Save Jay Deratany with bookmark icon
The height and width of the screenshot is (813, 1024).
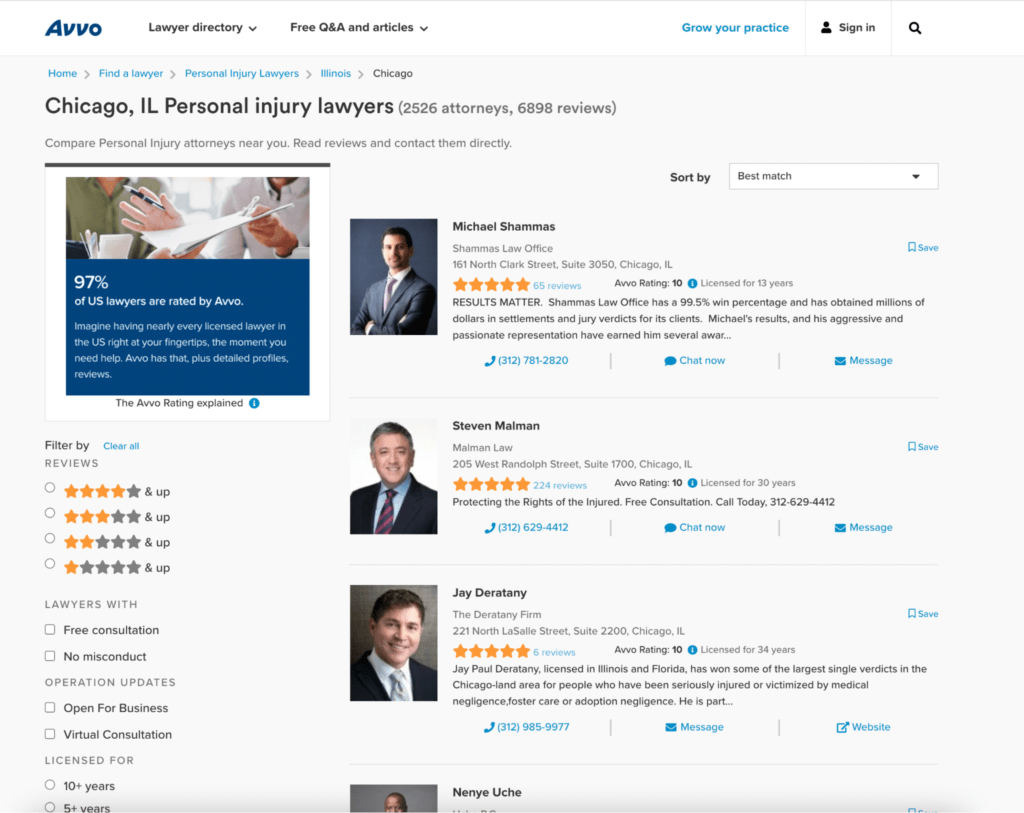coord(912,614)
